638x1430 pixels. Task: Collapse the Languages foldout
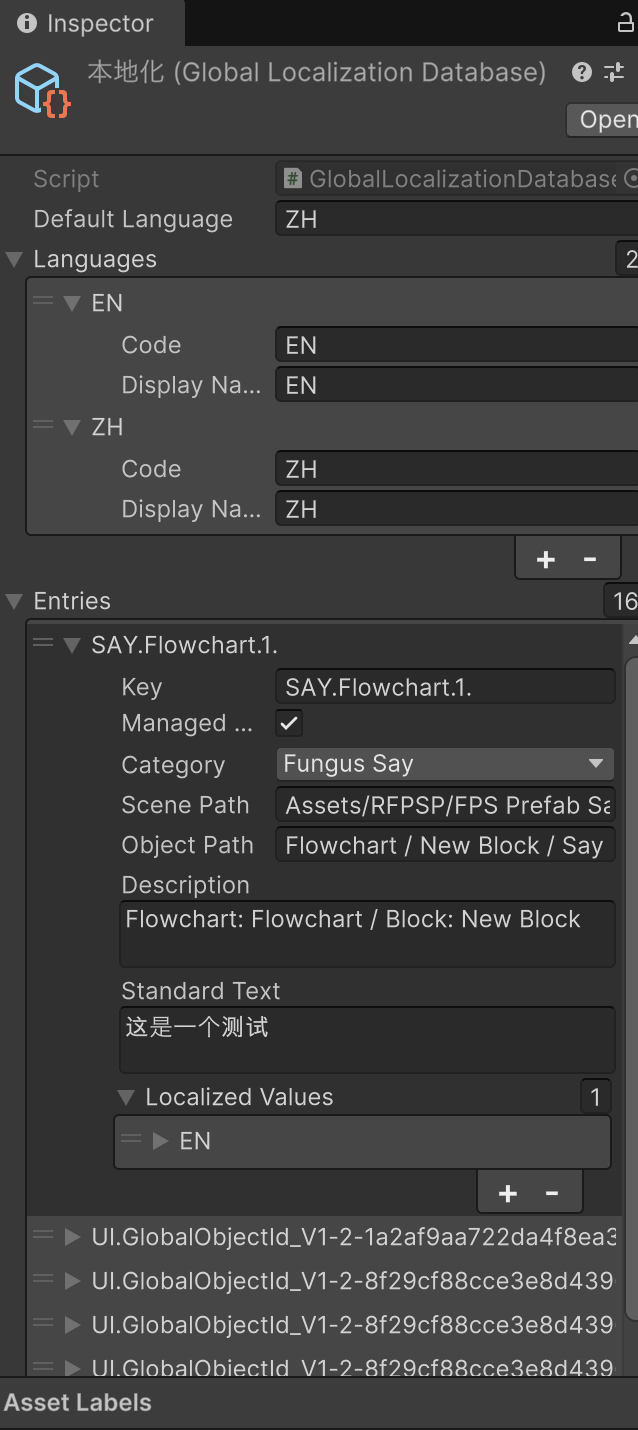click(15, 260)
